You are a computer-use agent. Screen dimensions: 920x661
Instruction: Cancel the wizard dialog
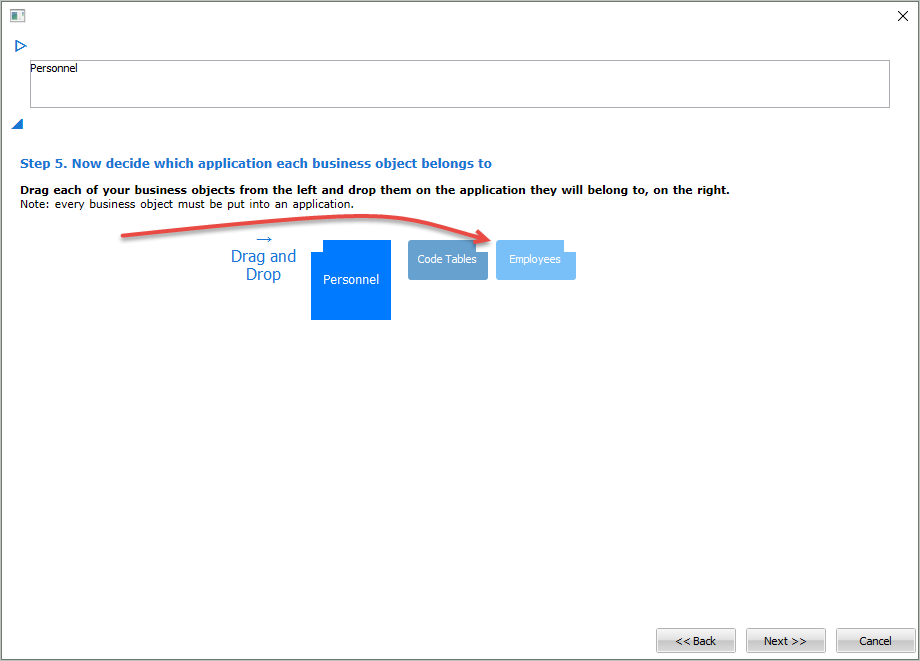point(875,640)
